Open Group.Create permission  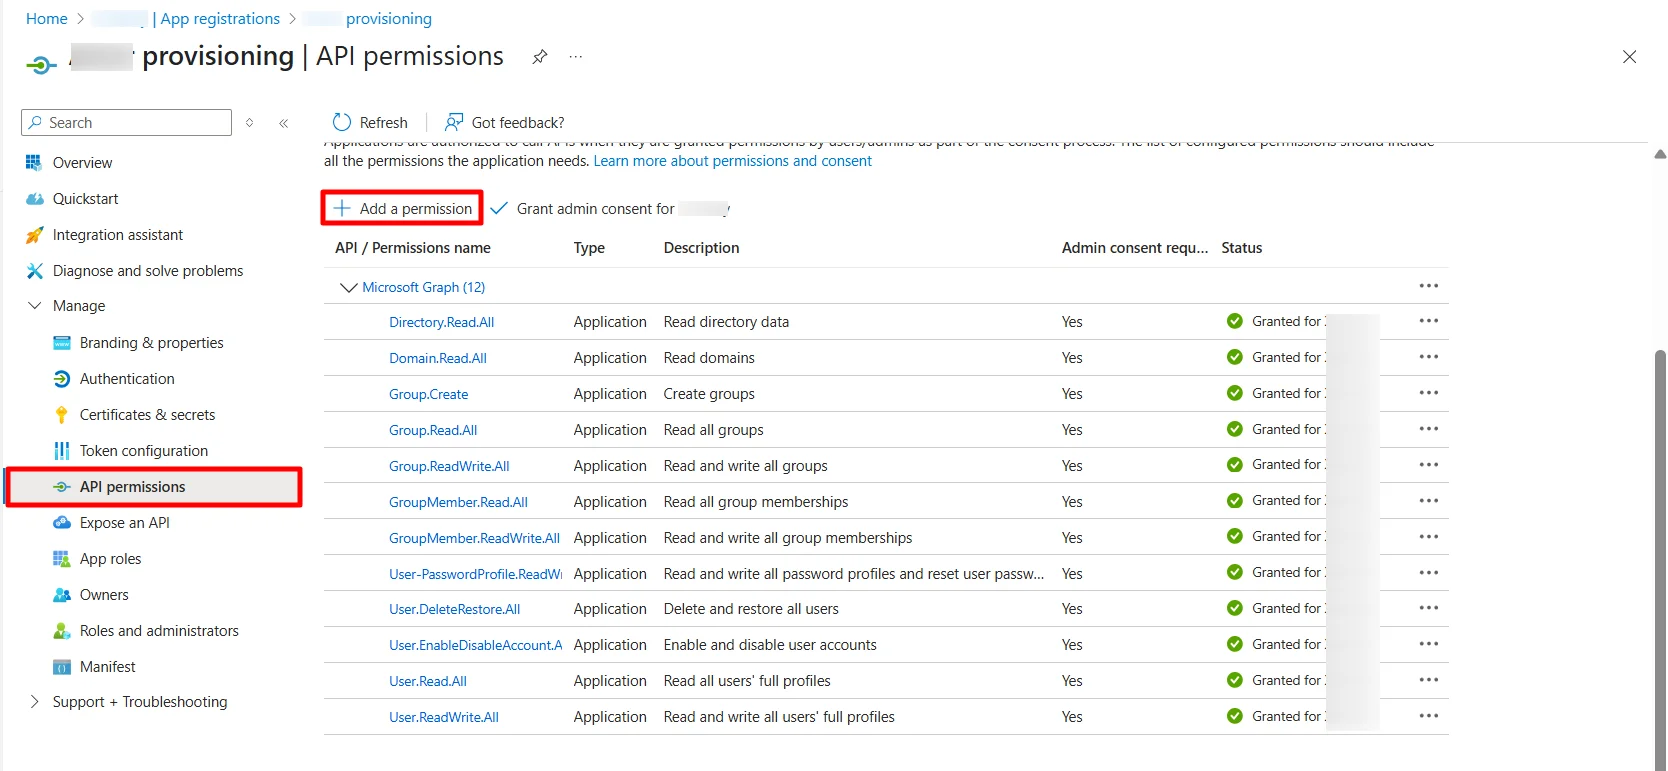pyautogui.click(x=428, y=394)
